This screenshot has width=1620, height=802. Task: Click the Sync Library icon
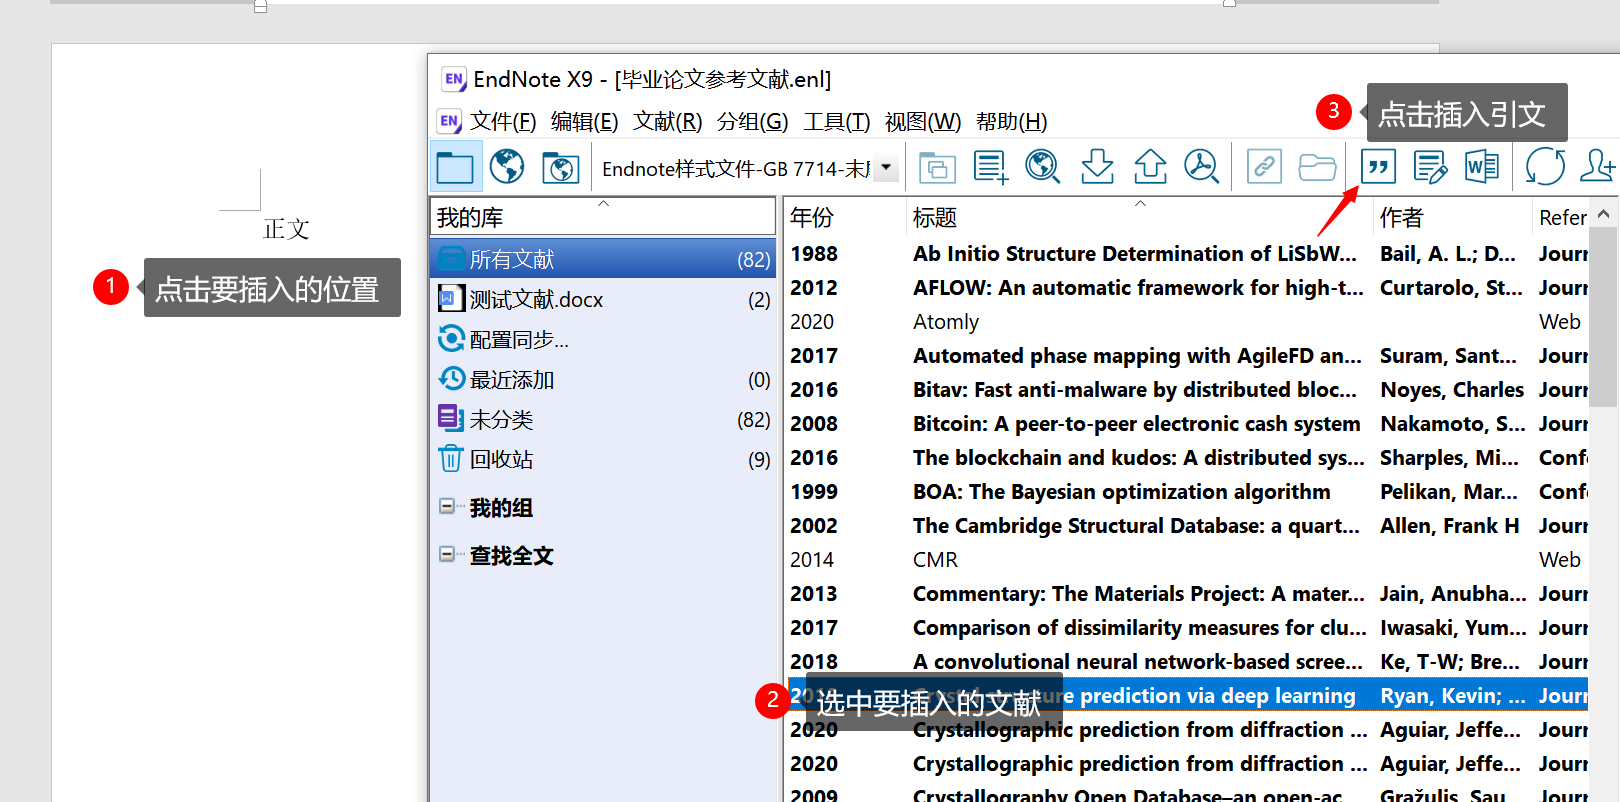(1545, 167)
